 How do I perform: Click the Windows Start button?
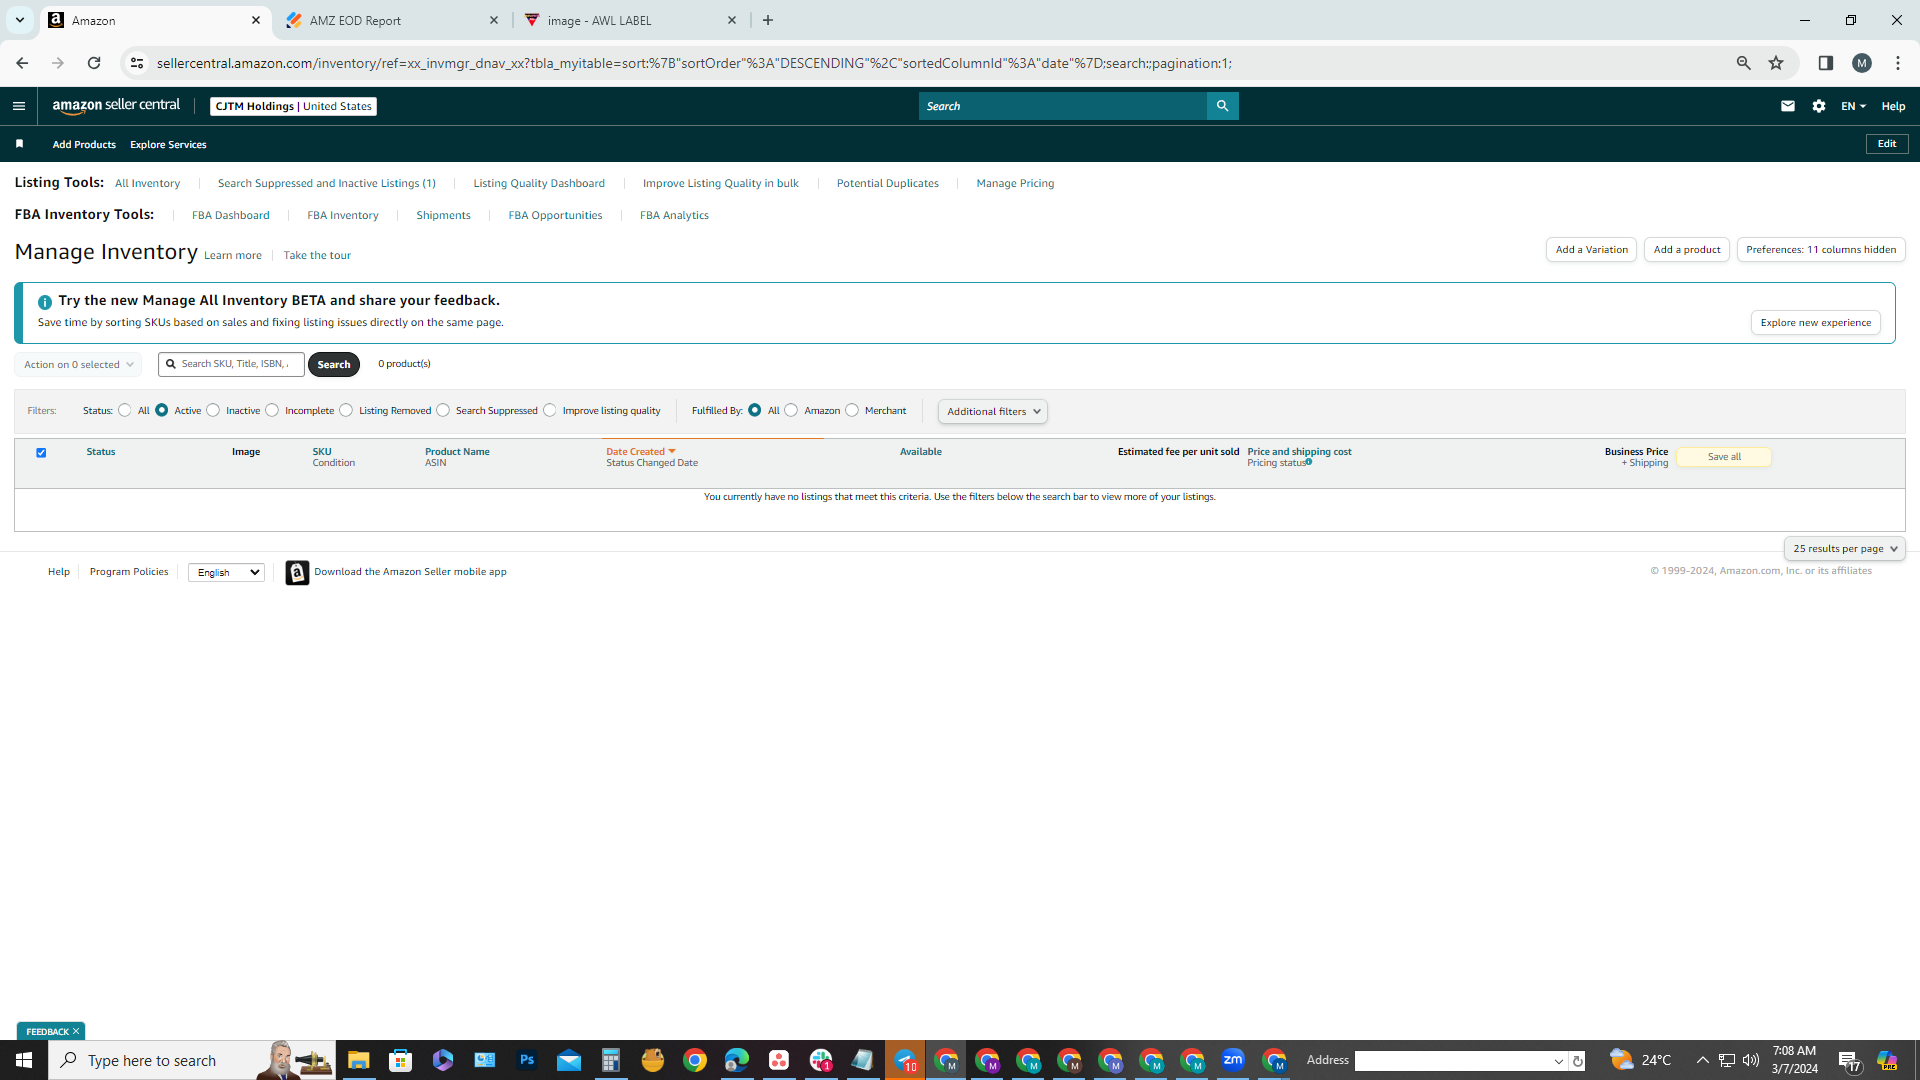click(x=24, y=1060)
